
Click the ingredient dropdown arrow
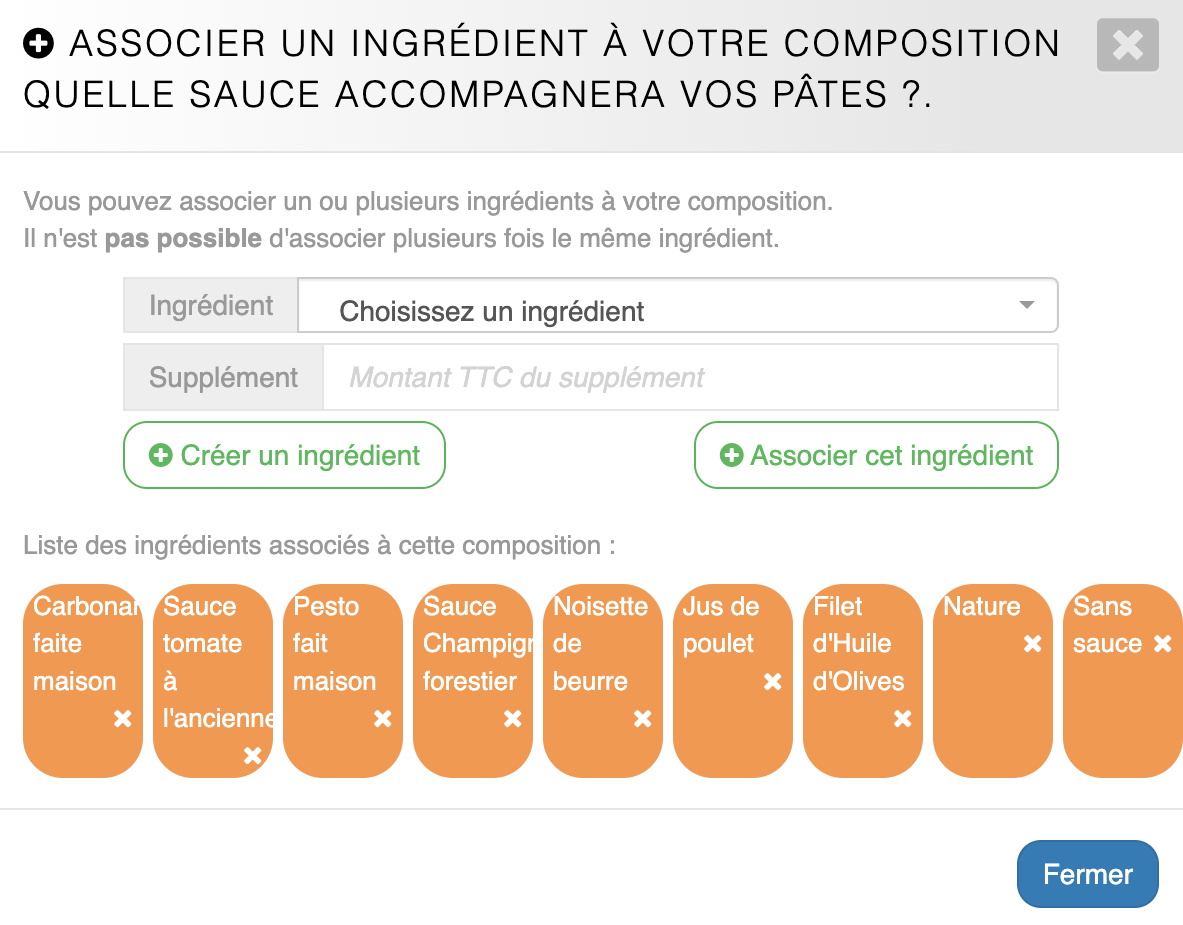(1026, 305)
